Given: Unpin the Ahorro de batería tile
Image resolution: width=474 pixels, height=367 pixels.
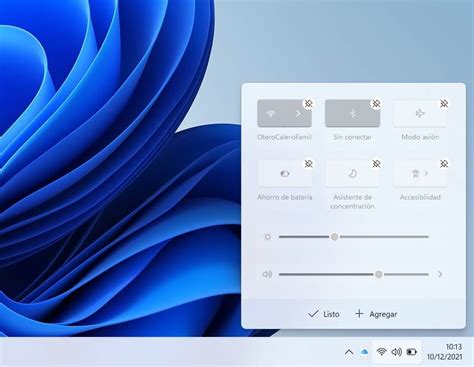Looking at the screenshot, I should tap(309, 164).
